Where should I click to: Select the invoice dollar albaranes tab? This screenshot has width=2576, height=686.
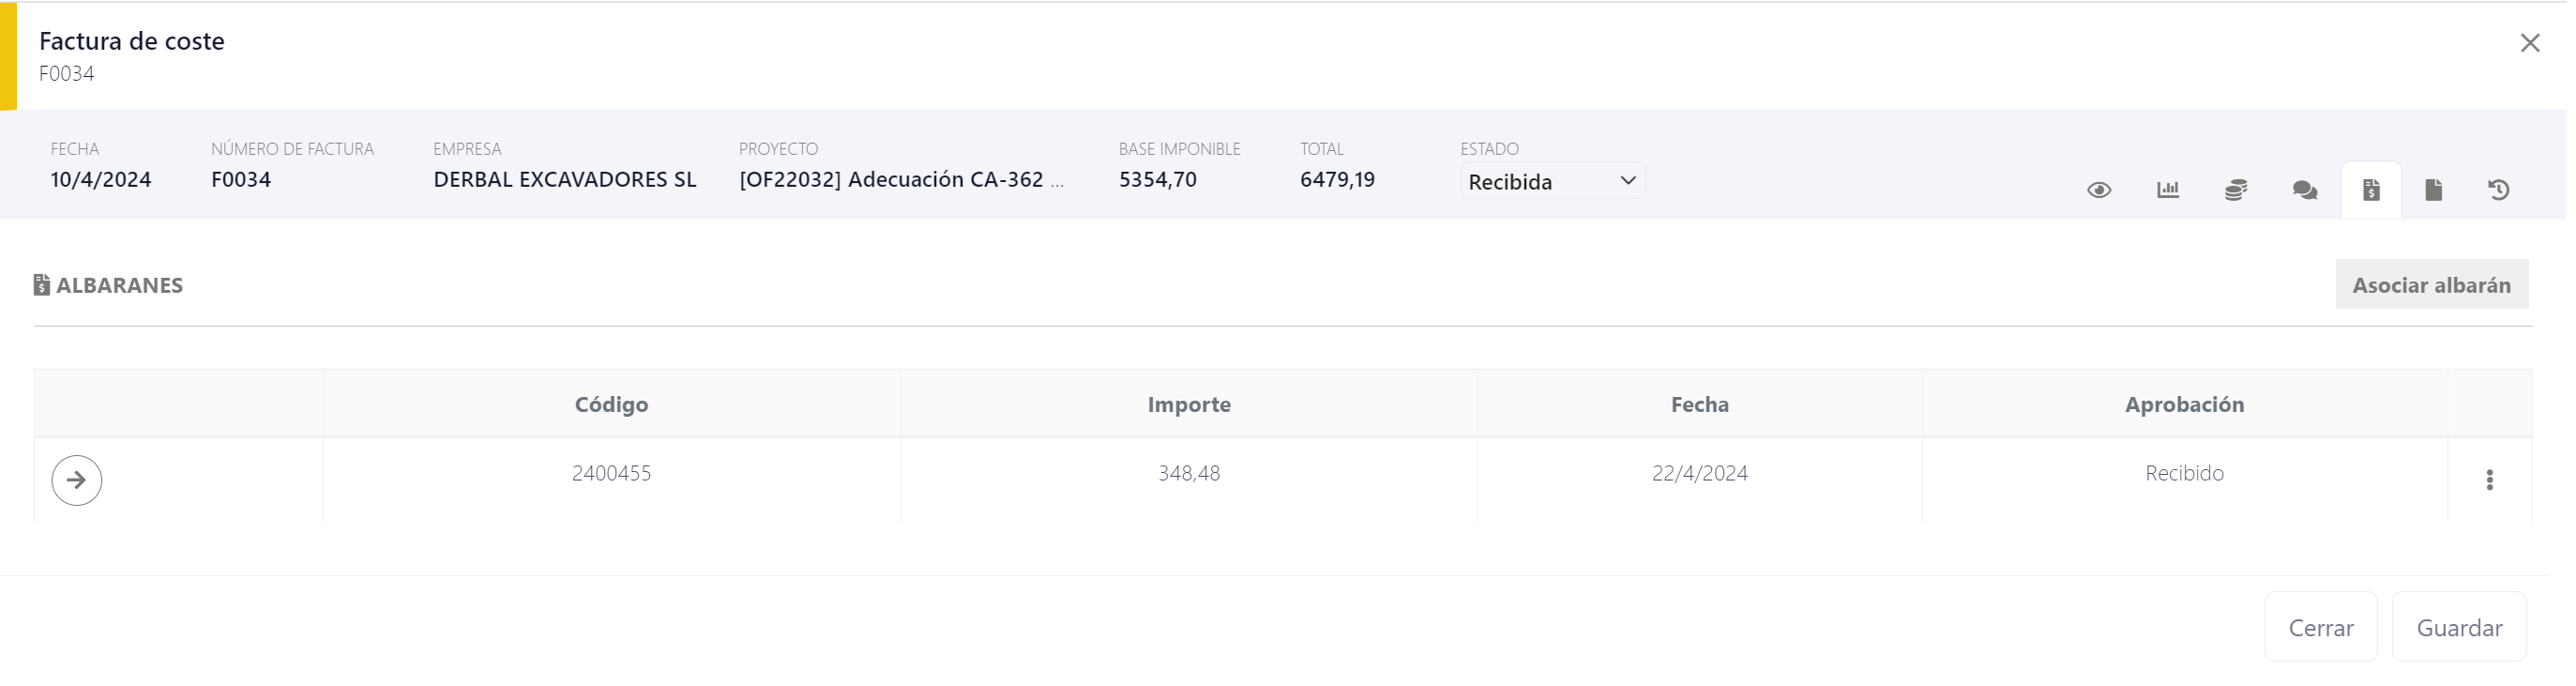(2371, 190)
